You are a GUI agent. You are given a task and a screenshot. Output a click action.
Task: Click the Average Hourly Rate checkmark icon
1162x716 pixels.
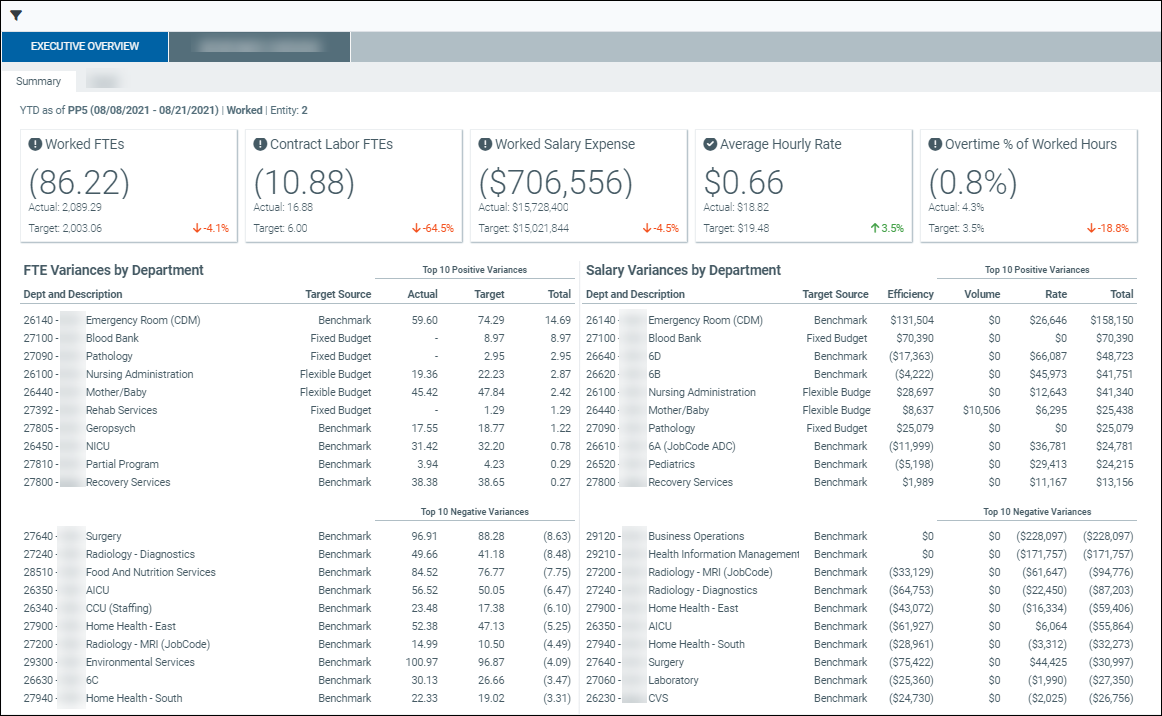pyautogui.click(x=711, y=144)
